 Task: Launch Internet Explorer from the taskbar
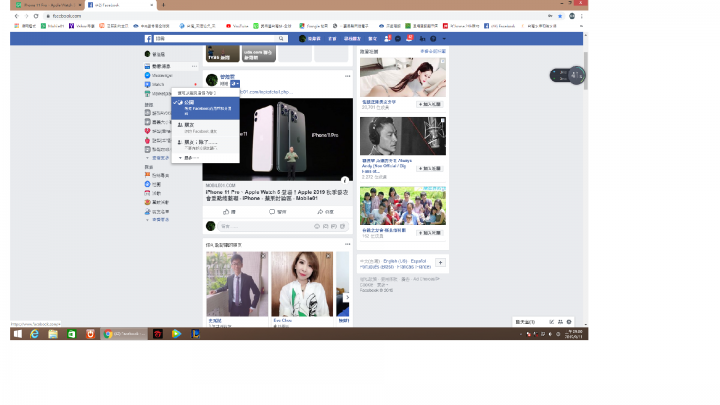pyautogui.click(x=34, y=334)
